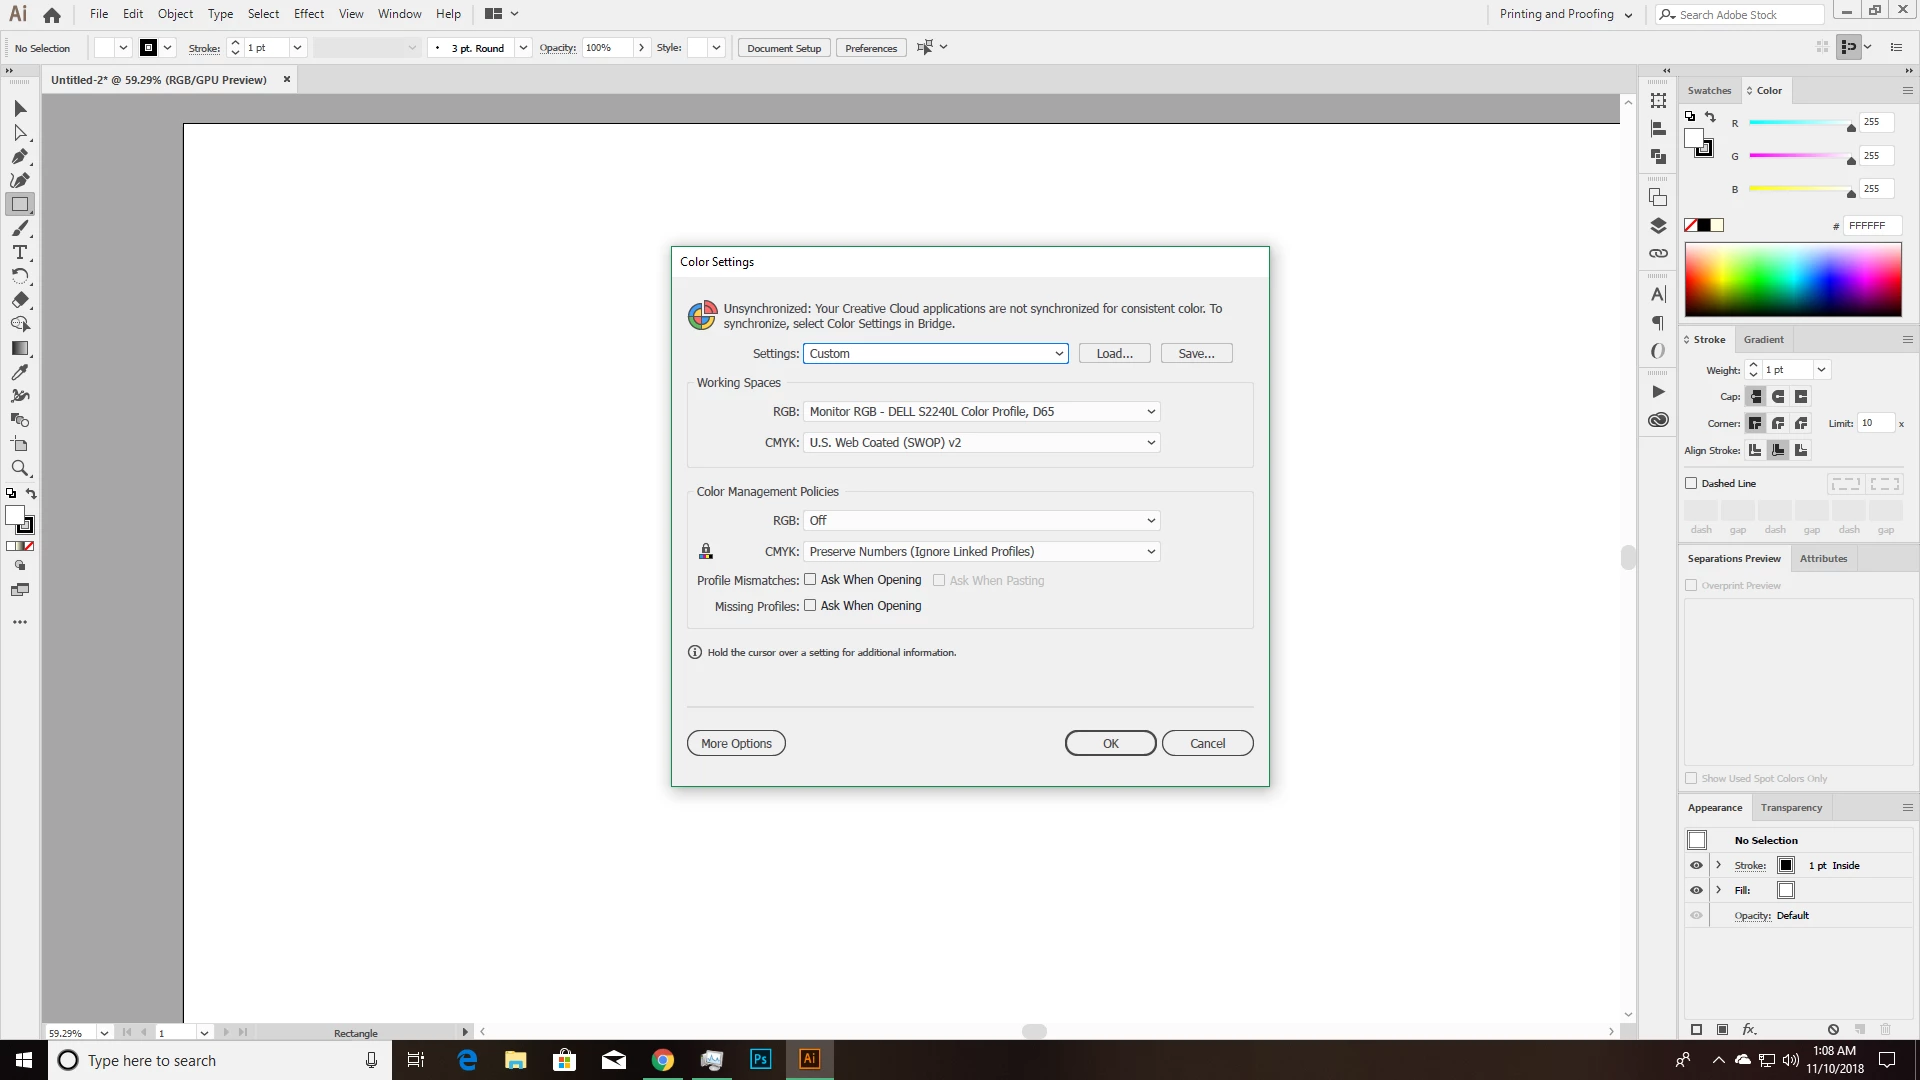1920x1080 pixels.
Task: Enable Missing Profiles Ask When Opening
Action: tap(810, 606)
